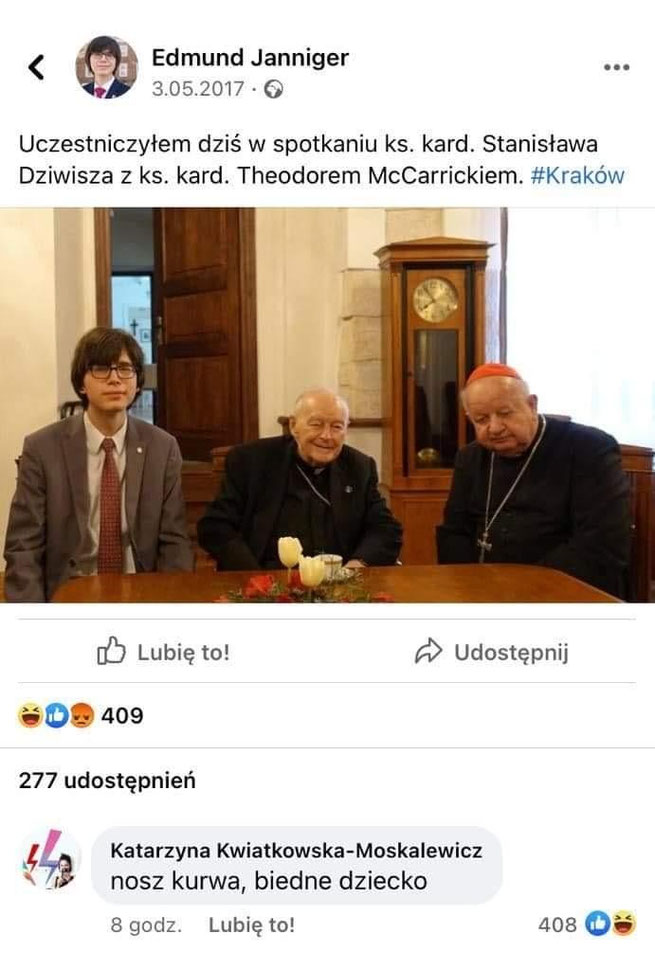Viewport: 655px width, 970px height.
Task: Open the three-dot post options menu
Action: (616, 67)
